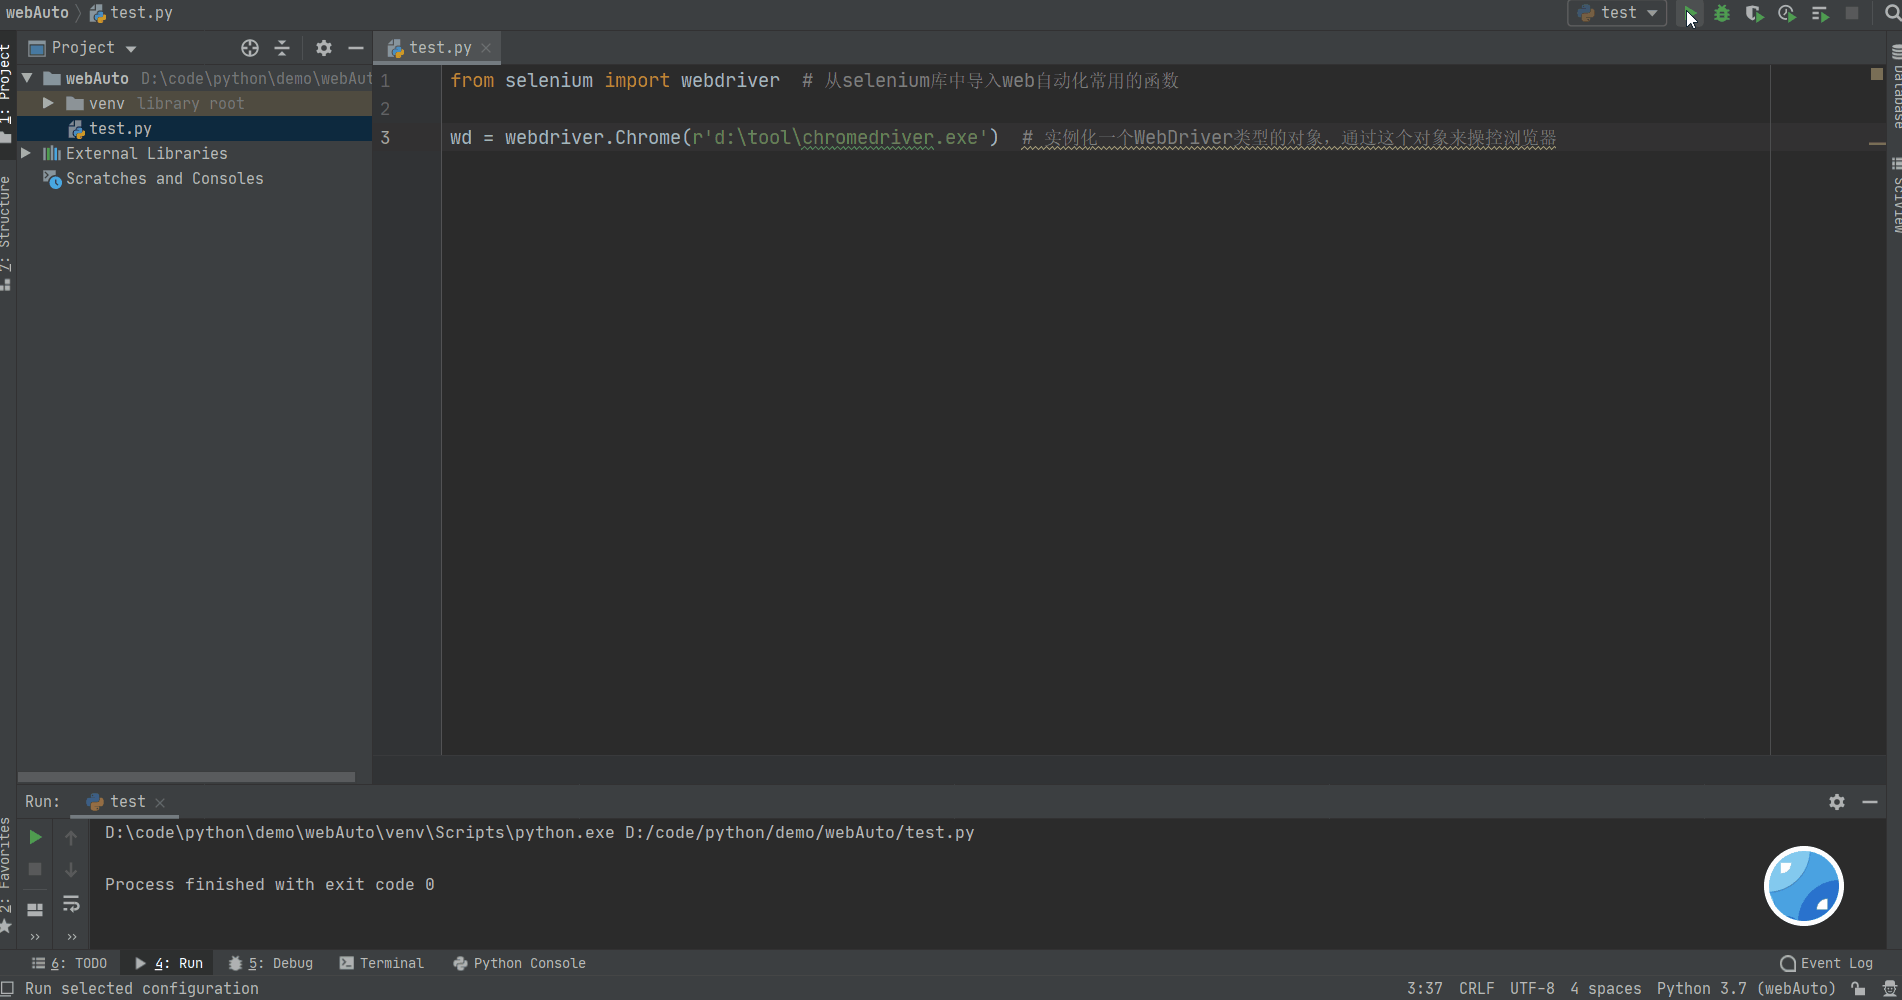Open Run panel settings gear

[x=1836, y=801]
